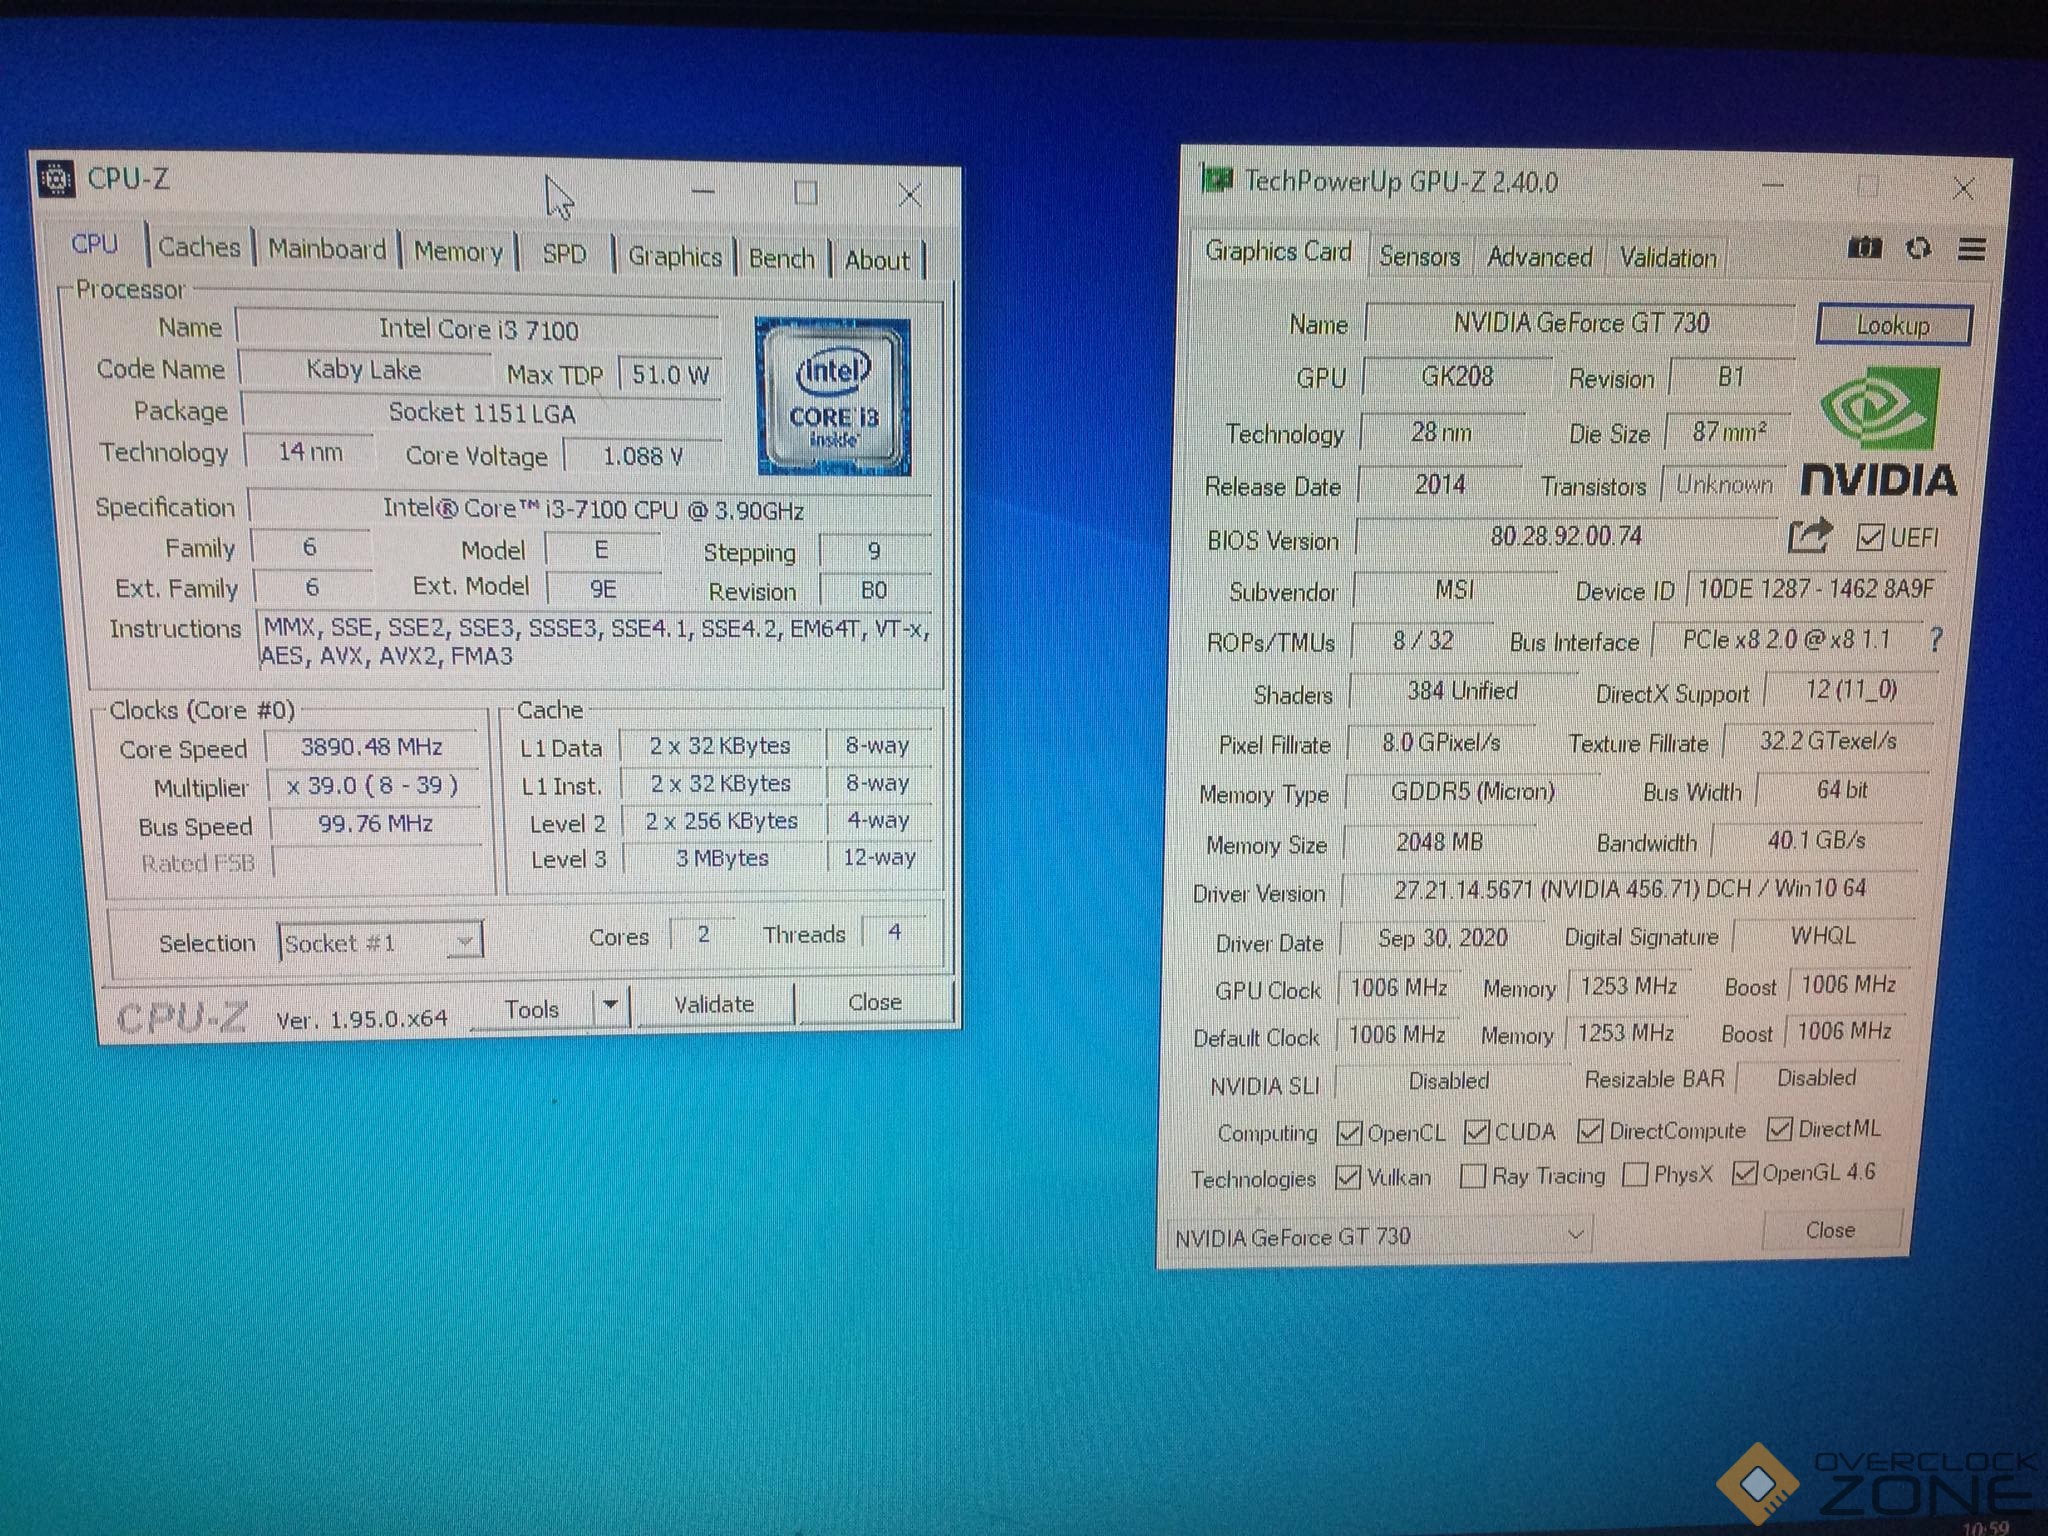Expand the Tools dropdown arrow
This screenshot has height=1536, width=2048.
[x=610, y=1005]
